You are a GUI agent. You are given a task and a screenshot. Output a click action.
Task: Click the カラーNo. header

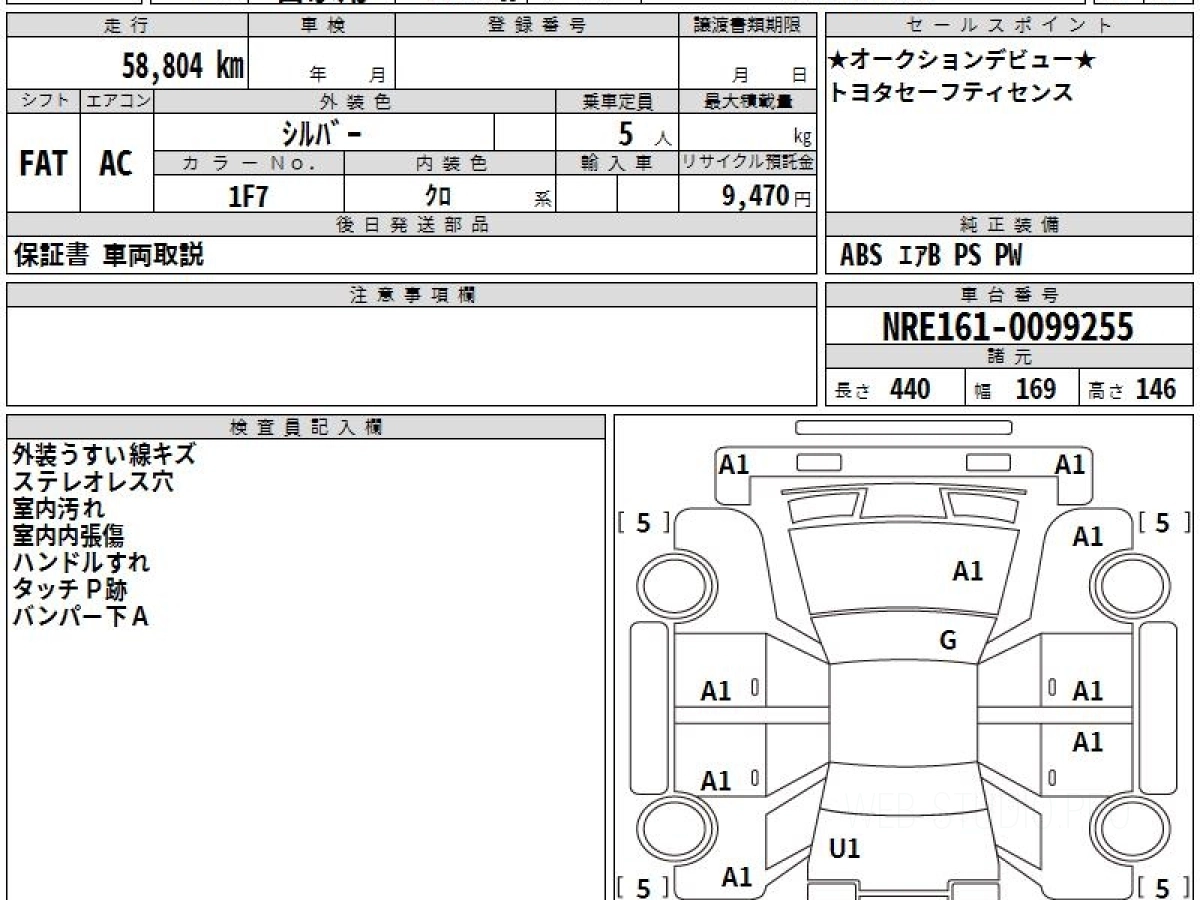(x=249, y=163)
